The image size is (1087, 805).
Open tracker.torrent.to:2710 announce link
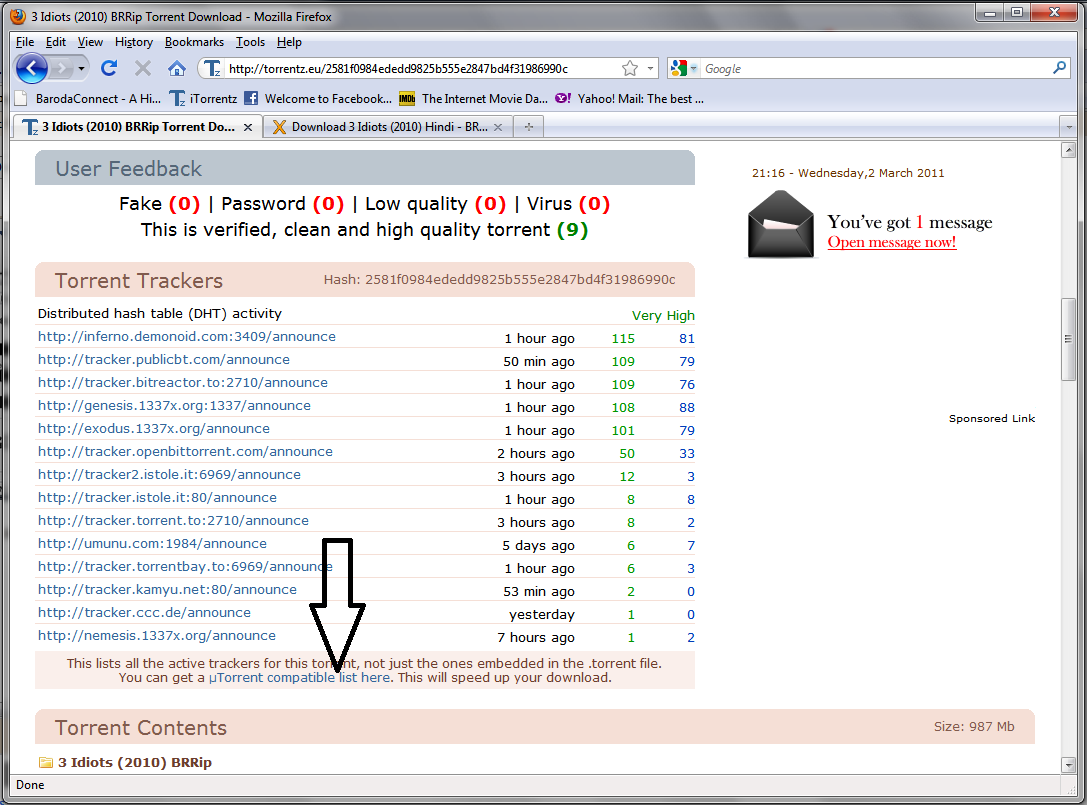tap(173, 520)
